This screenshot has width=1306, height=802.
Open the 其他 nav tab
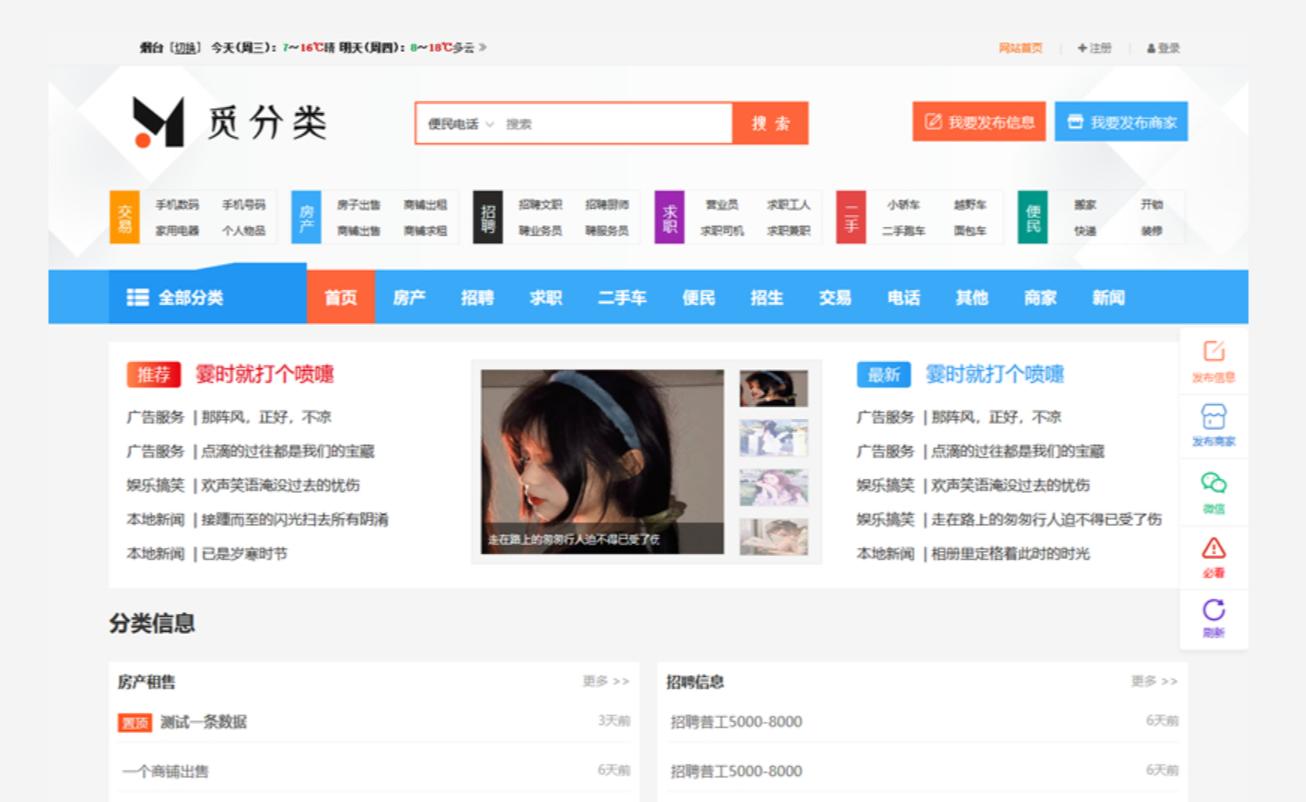tap(972, 297)
